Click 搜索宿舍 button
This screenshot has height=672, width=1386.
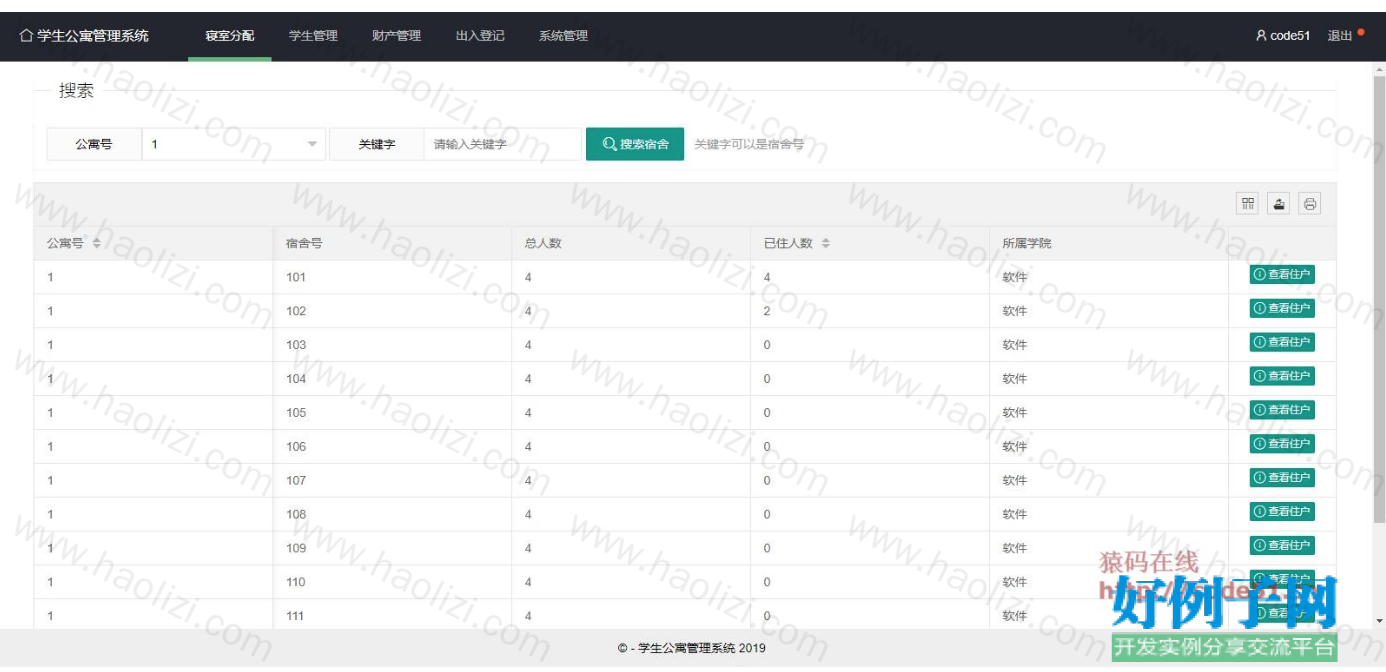tap(634, 144)
